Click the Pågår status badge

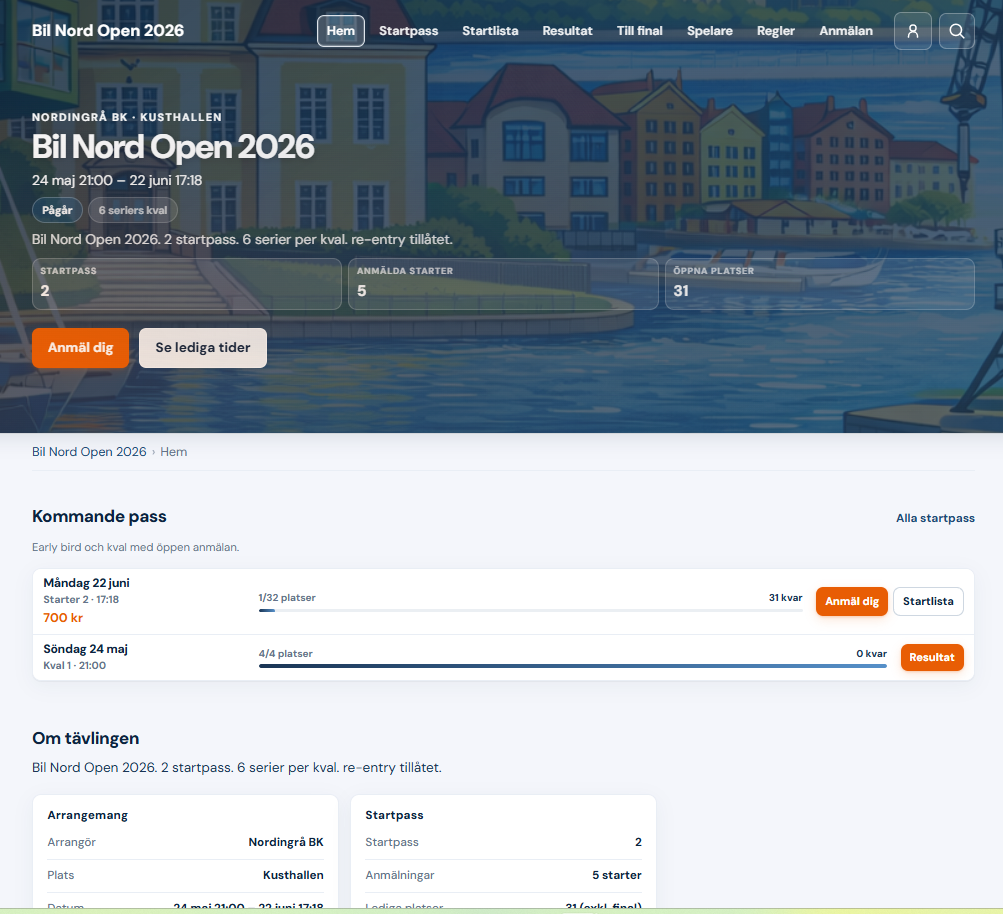coord(57,210)
